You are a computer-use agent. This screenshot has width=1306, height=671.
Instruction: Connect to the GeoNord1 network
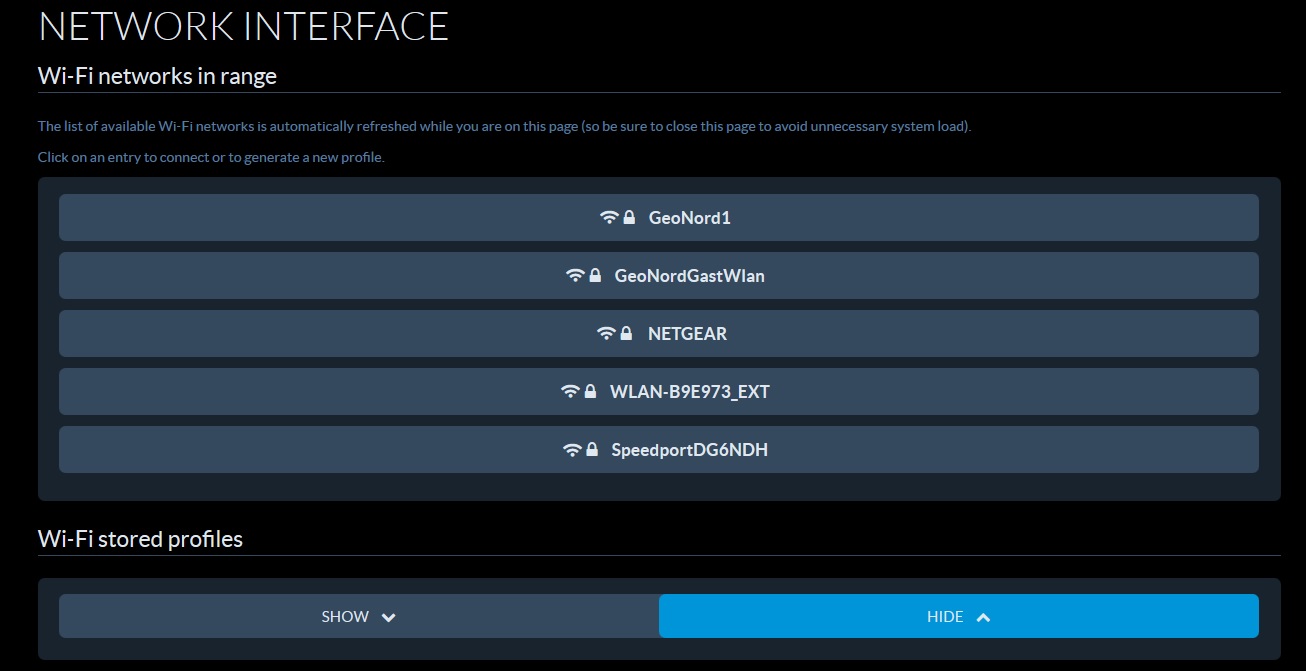pyautogui.click(x=658, y=217)
